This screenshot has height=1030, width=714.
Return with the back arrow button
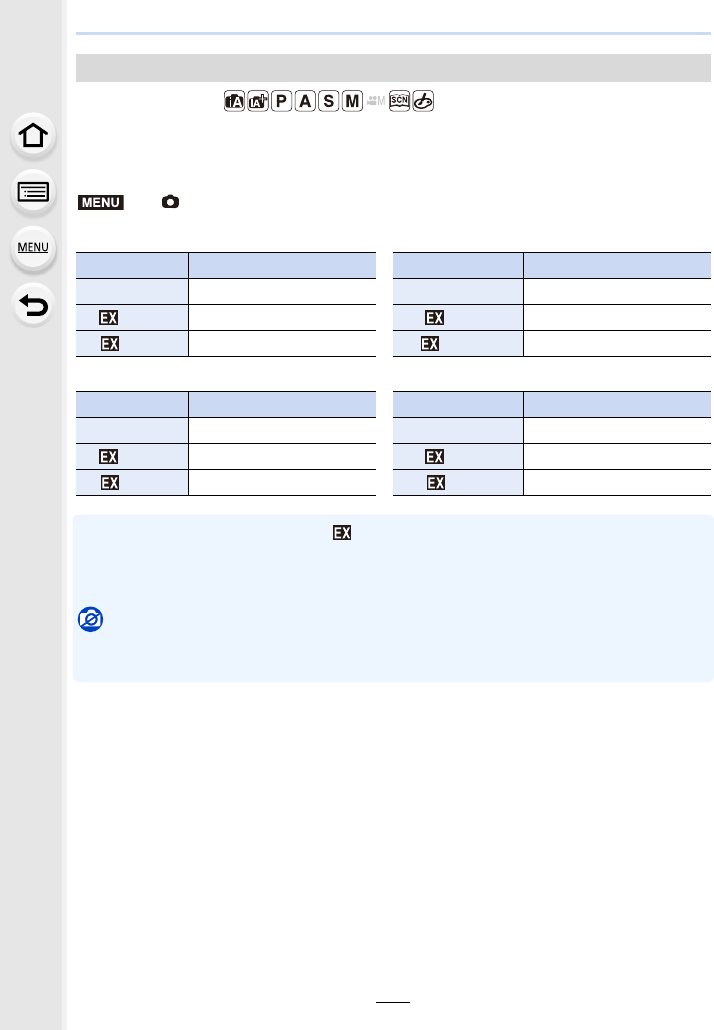(35, 304)
